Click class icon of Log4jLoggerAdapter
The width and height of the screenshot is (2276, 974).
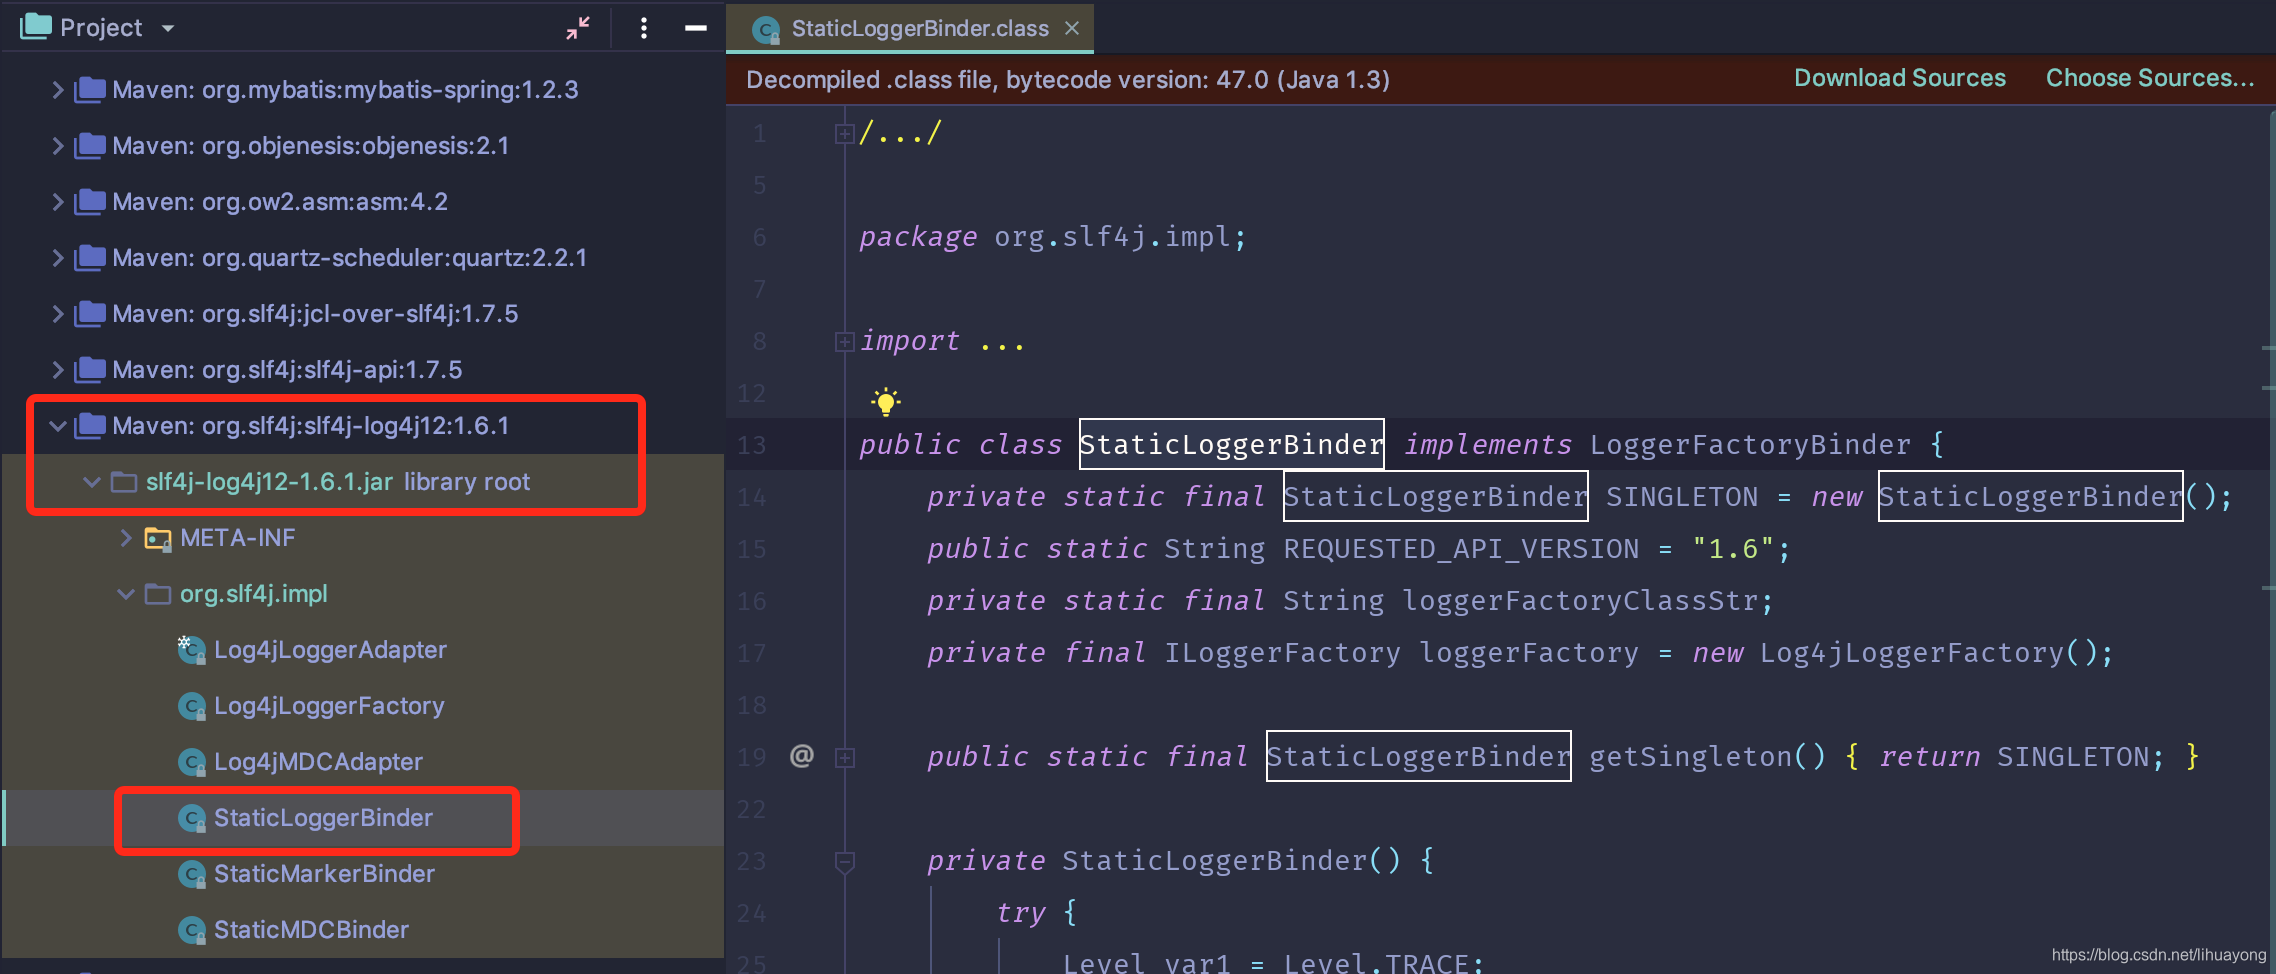point(192,649)
